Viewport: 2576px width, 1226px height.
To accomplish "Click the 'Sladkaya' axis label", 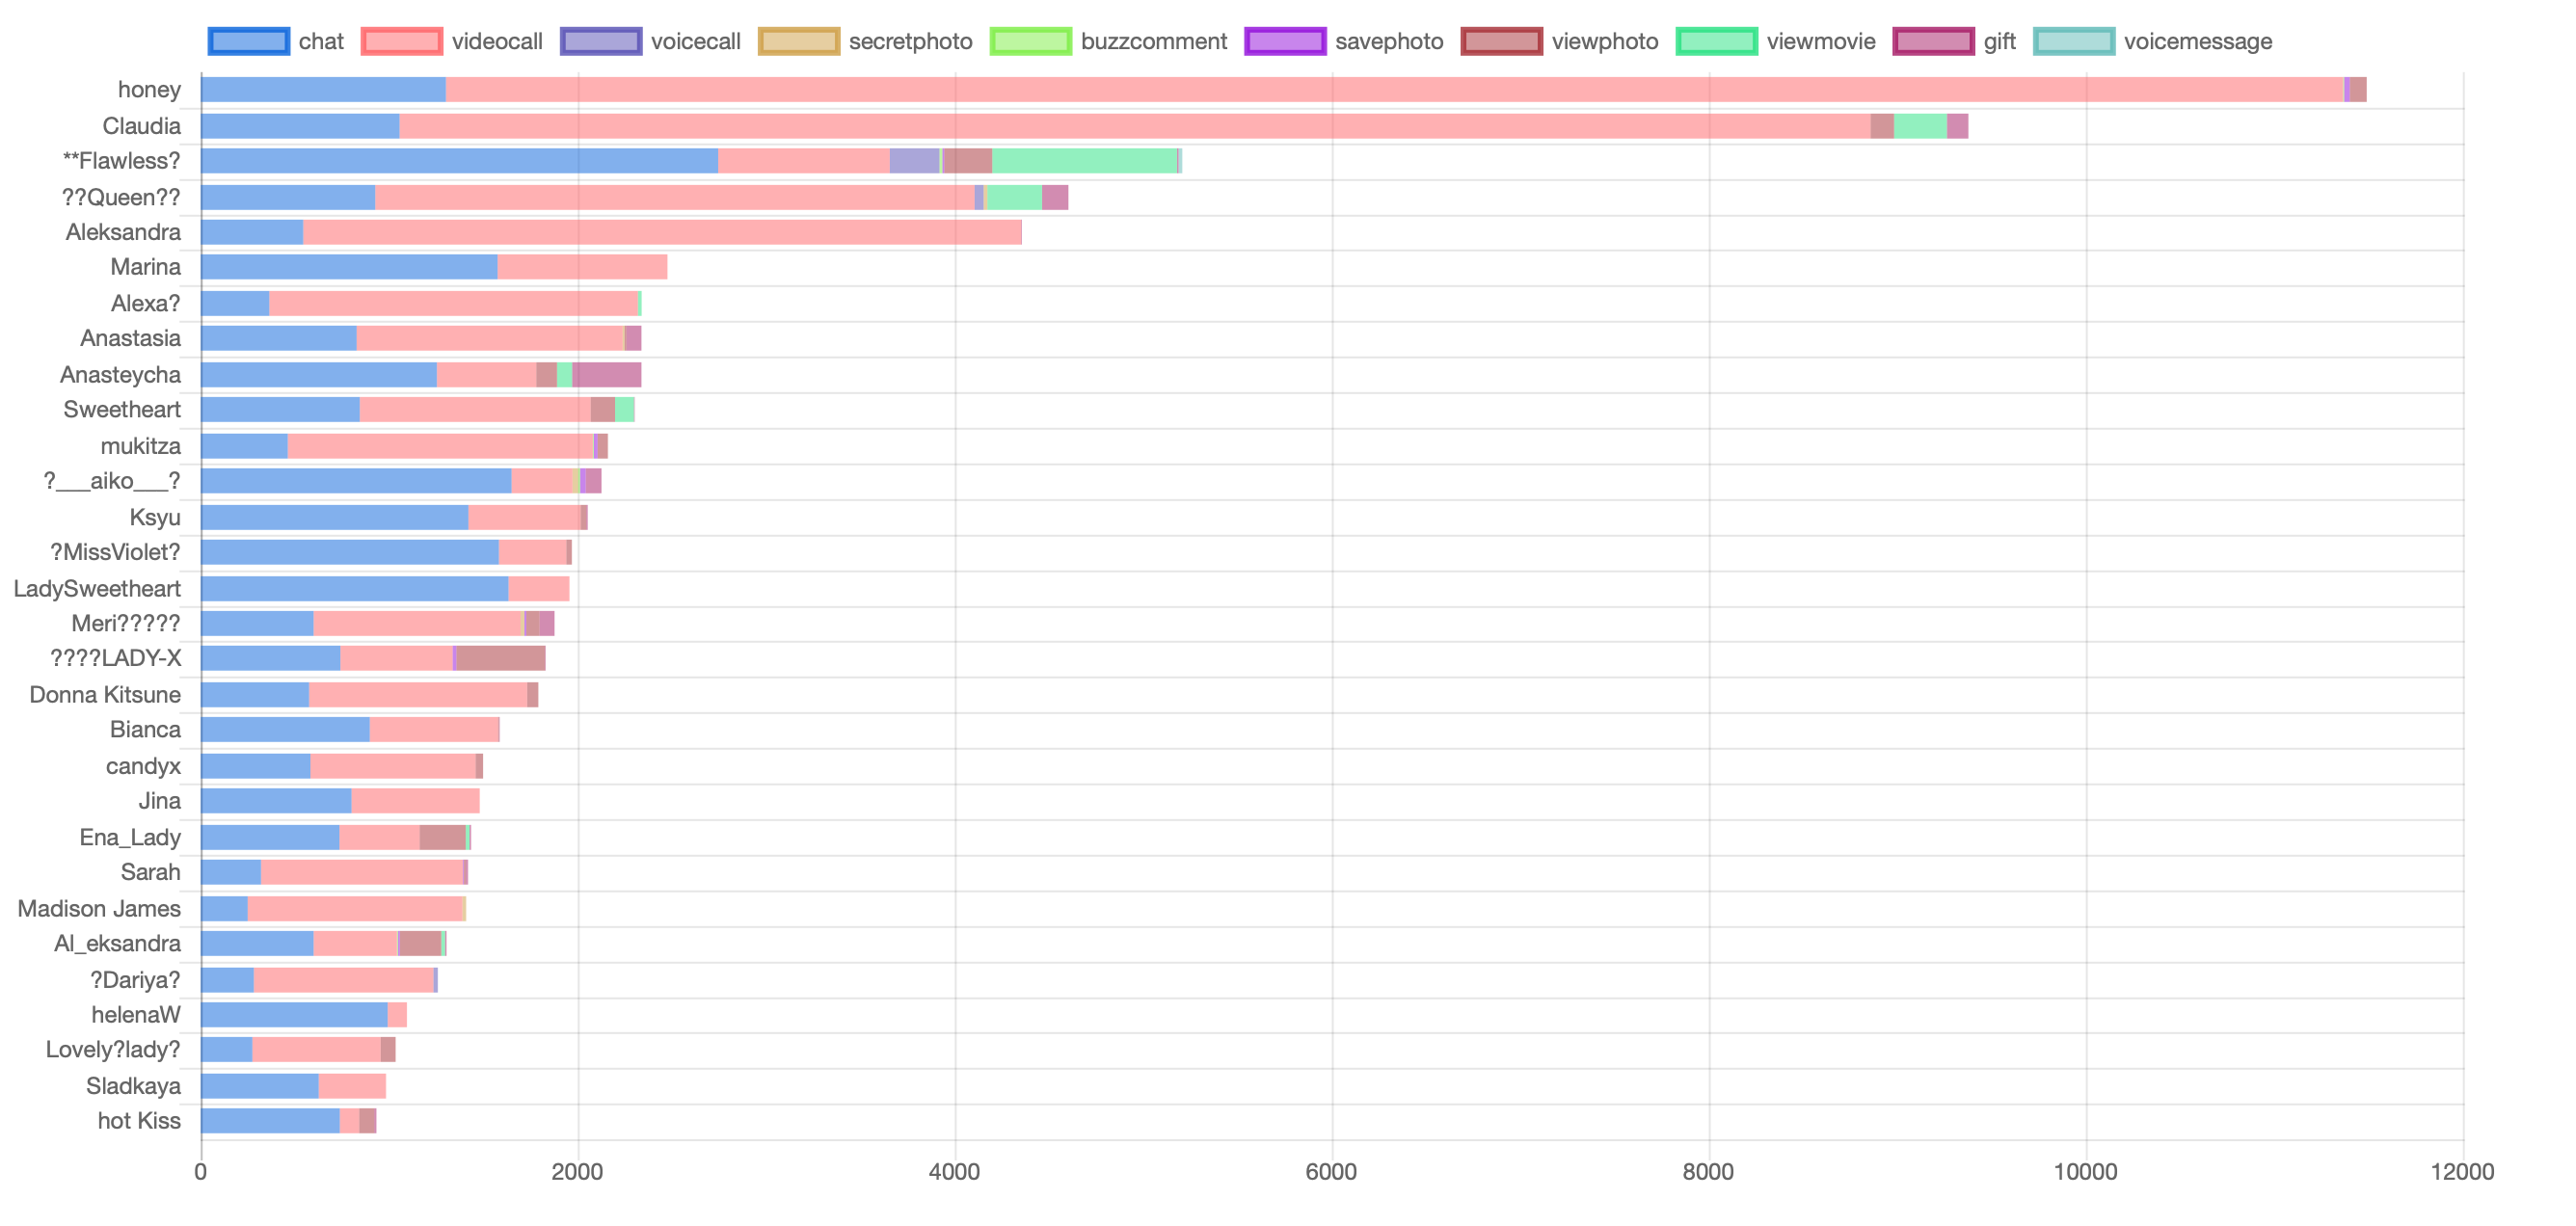I will pos(134,1086).
